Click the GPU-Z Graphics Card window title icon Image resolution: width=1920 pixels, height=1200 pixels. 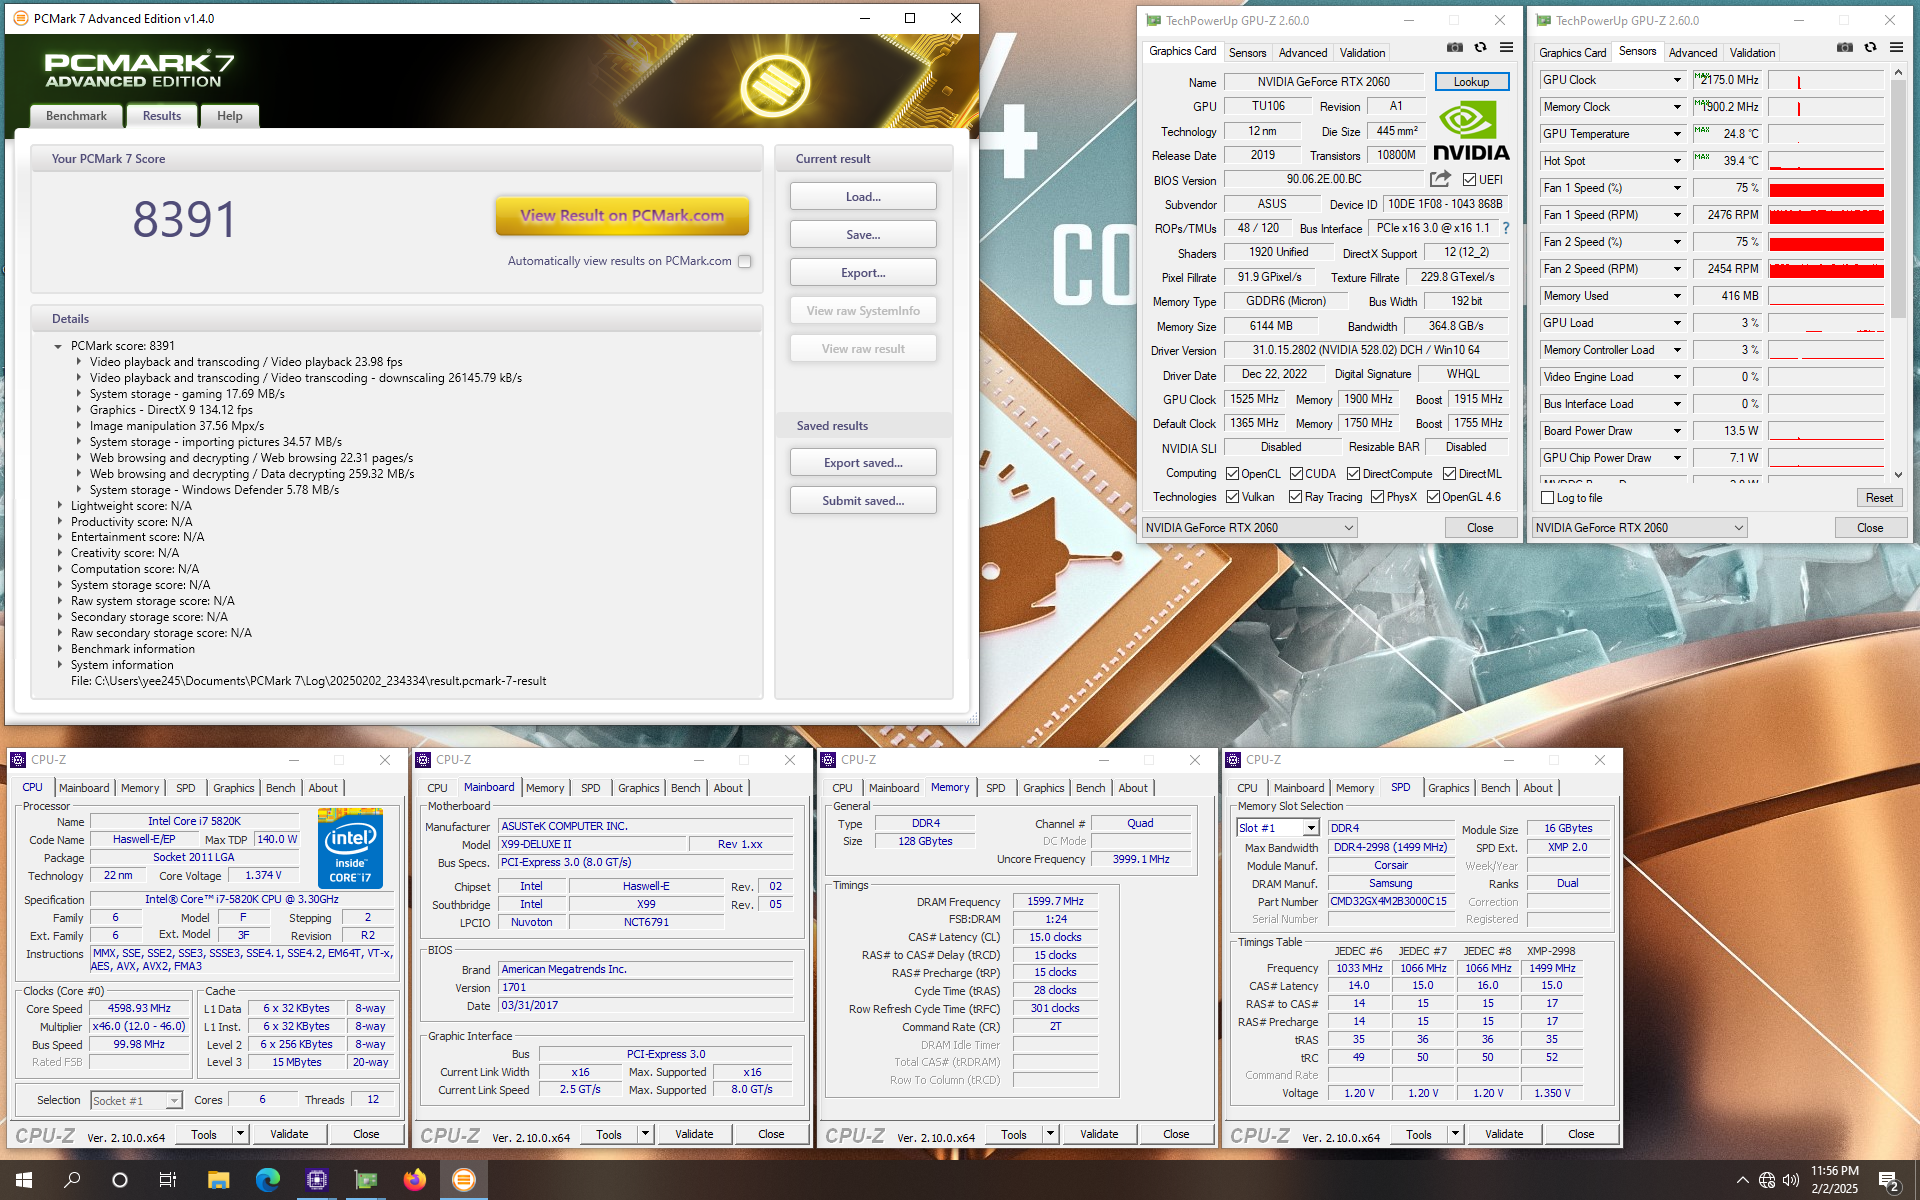1154,20
